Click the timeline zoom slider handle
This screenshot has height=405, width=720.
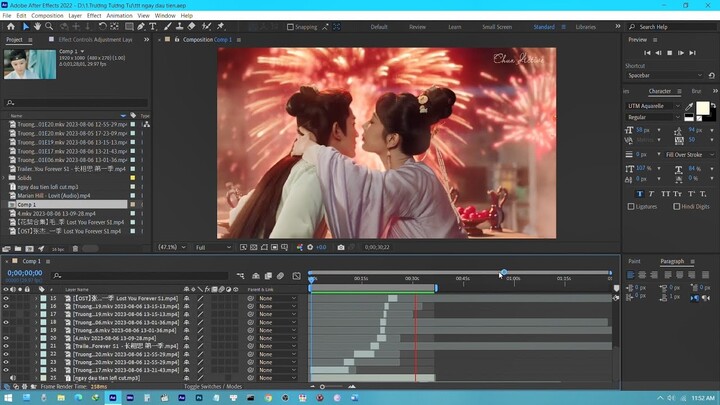pyautogui.click(x=322, y=387)
